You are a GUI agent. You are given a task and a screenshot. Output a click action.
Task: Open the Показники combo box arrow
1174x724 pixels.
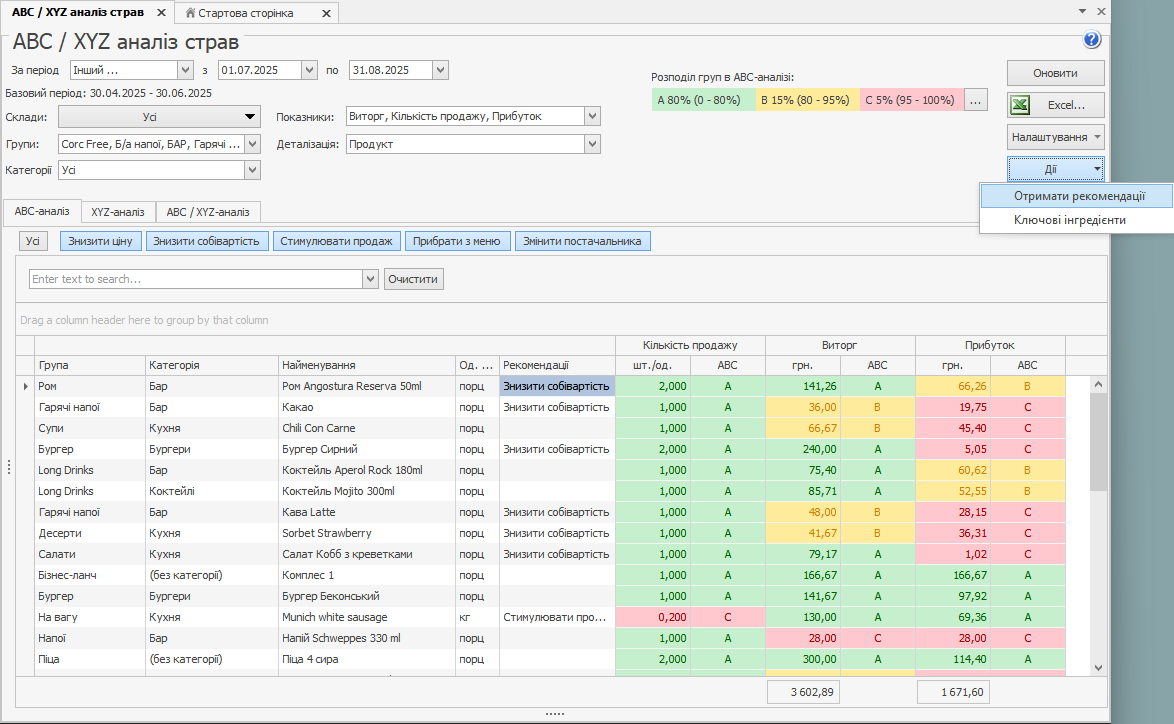click(592, 116)
